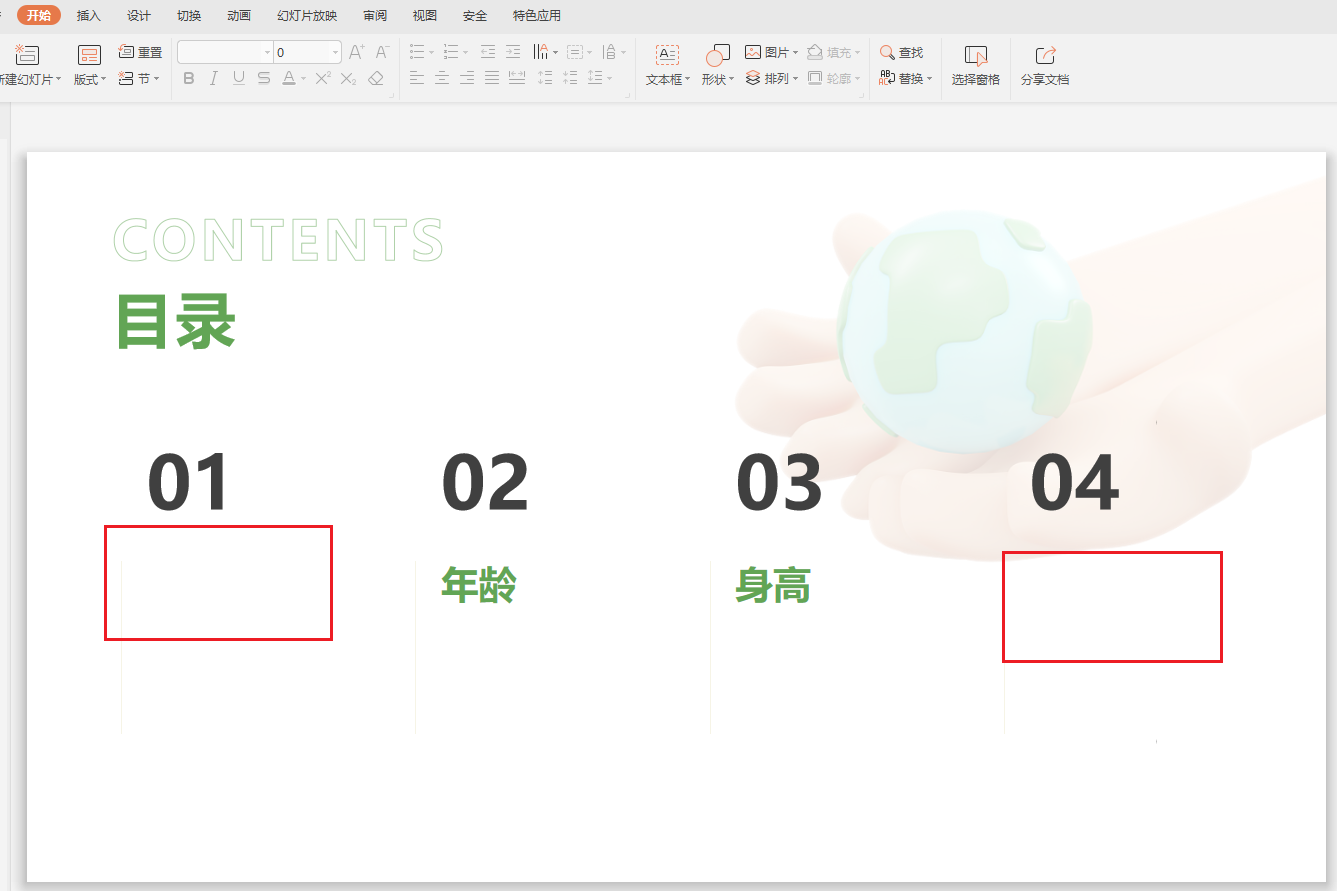Toggle bold formatting
The image size is (1337, 891).
[x=189, y=78]
